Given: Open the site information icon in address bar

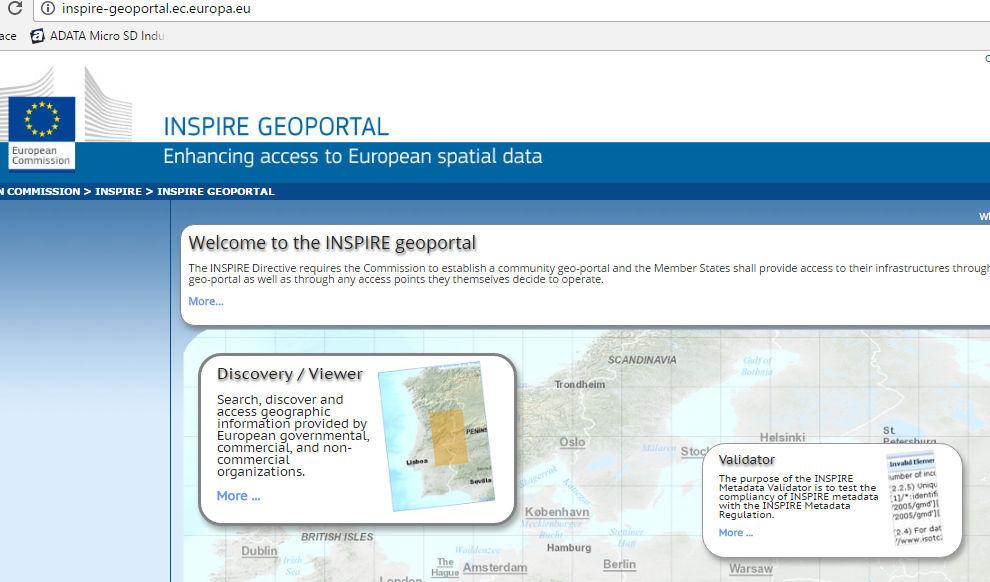Looking at the screenshot, I should (47, 9).
